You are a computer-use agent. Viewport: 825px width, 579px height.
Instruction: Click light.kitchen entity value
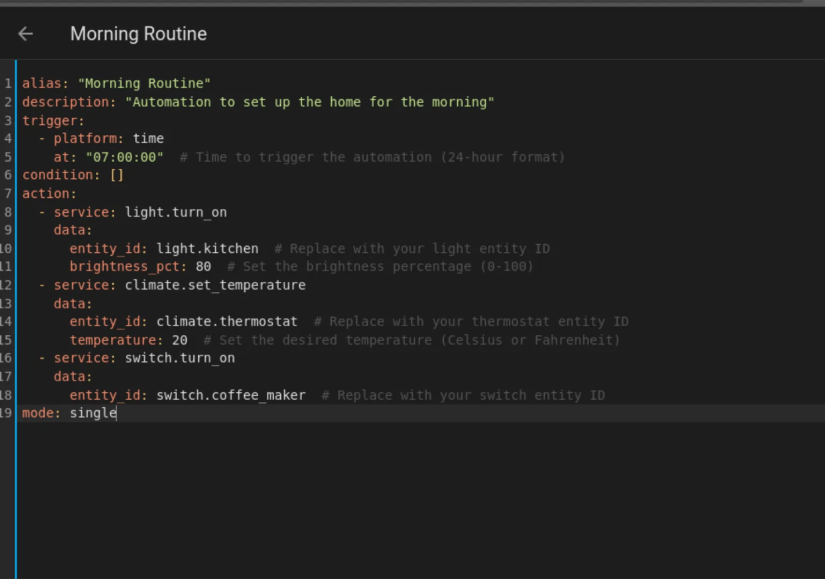207,248
